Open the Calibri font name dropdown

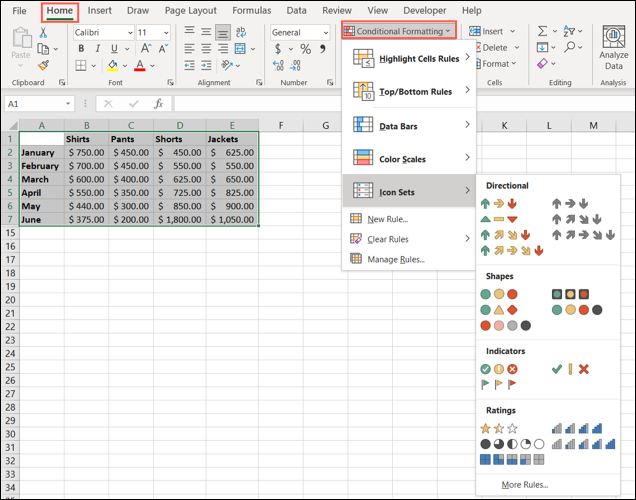[130, 32]
